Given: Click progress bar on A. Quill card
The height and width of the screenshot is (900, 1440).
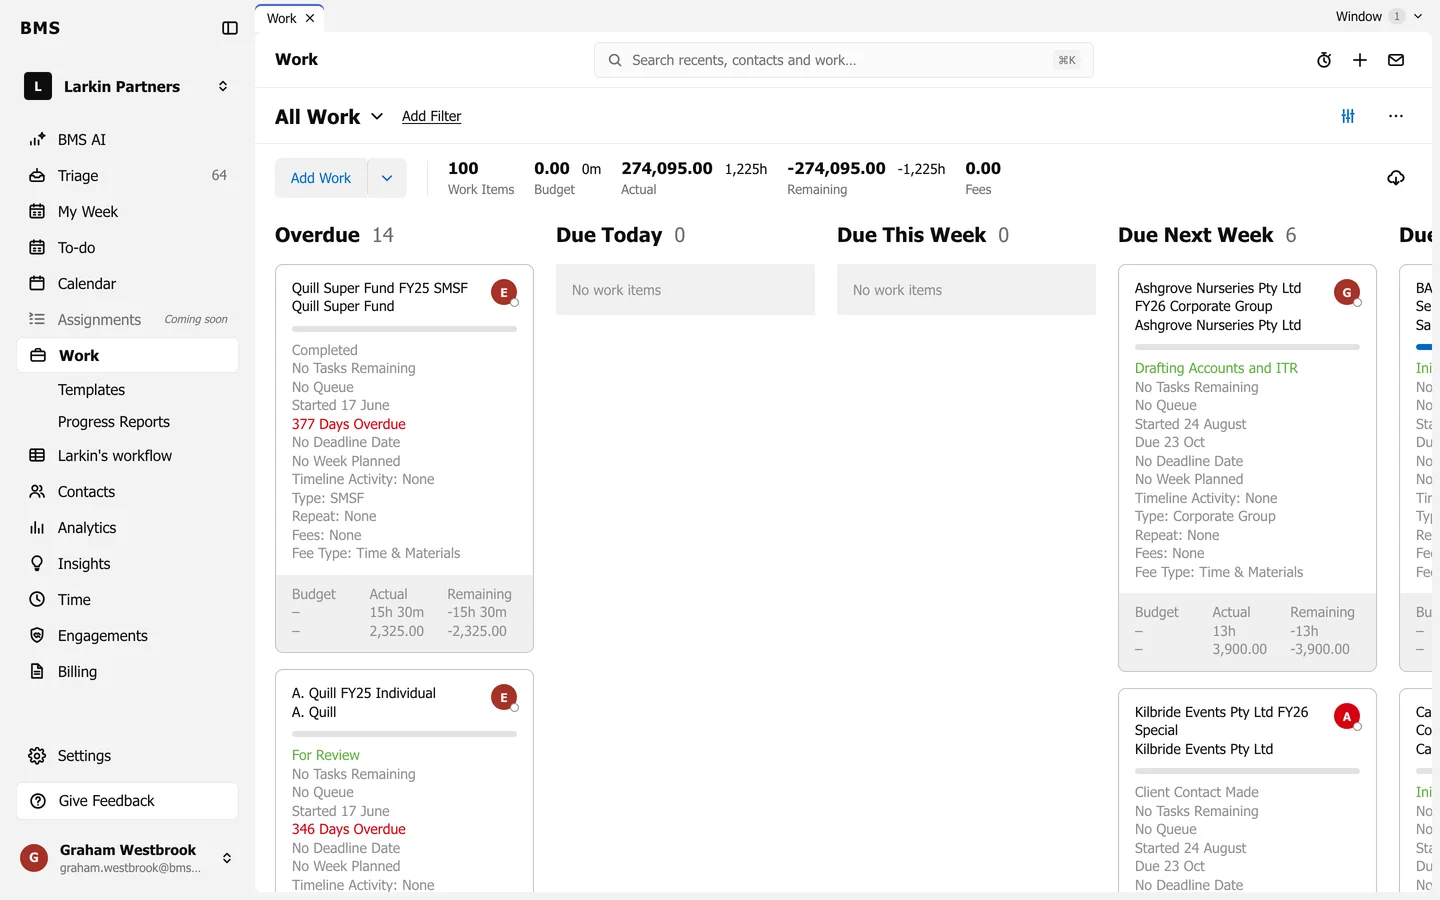Looking at the screenshot, I should [404, 734].
